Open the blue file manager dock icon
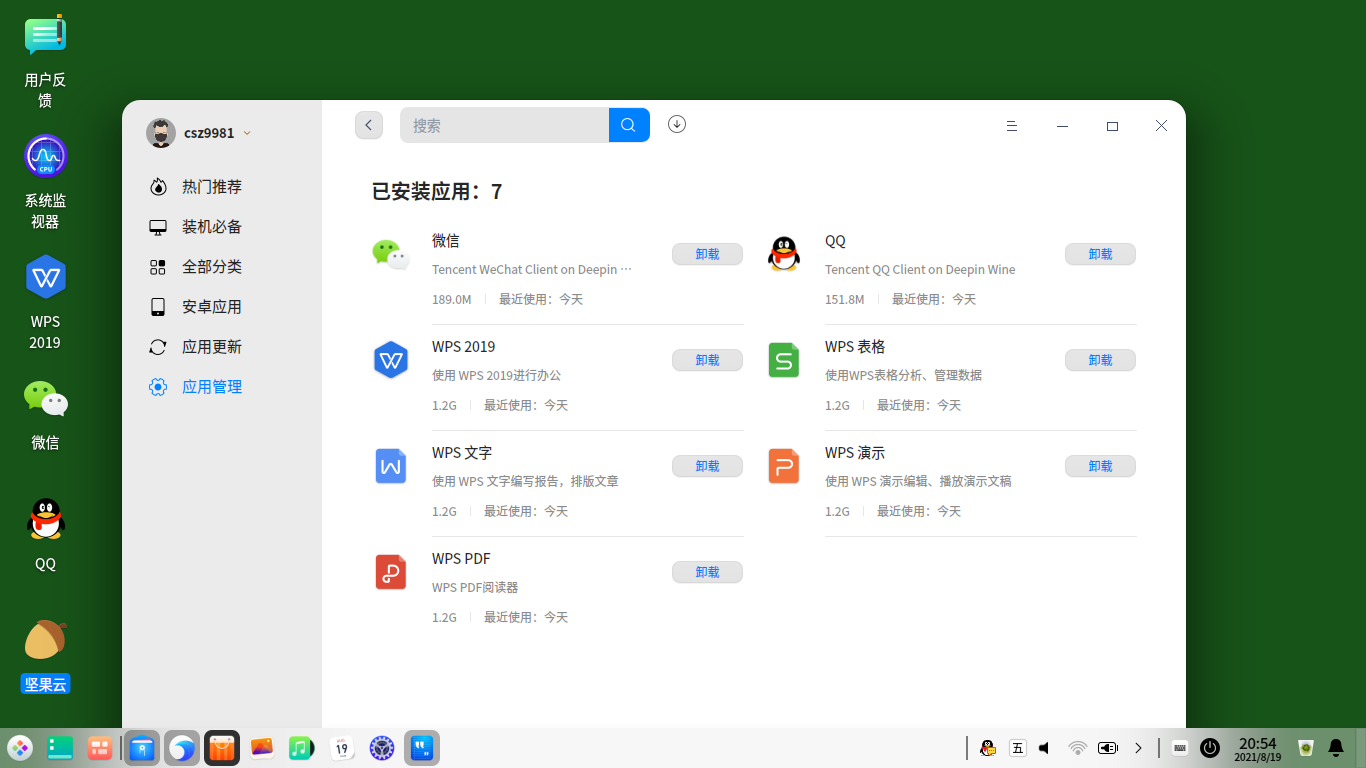This screenshot has width=1366, height=768. tap(142, 748)
